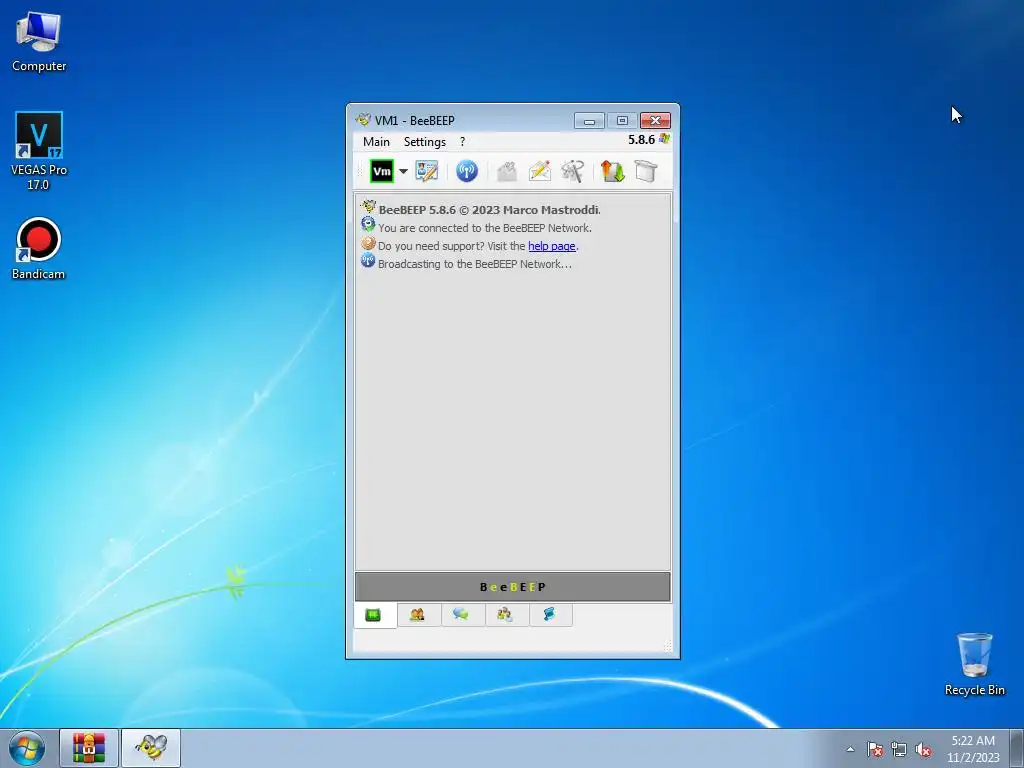The height and width of the screenshot is (768, 1024).
Task: Minimize the BeeBEEP window
Action: 589,121
